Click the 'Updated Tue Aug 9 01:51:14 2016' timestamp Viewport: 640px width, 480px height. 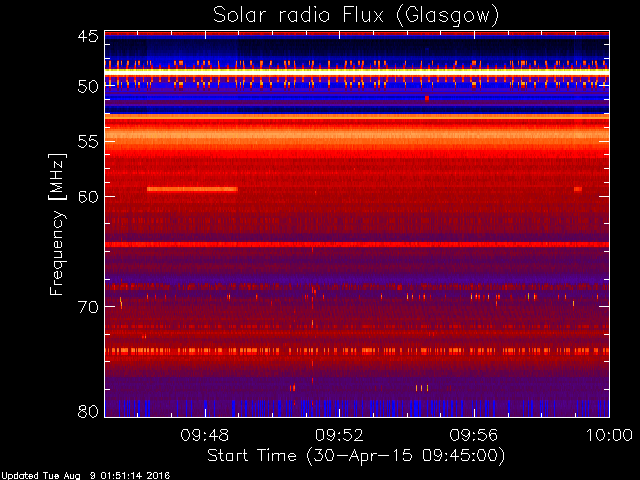pos(85,476)
